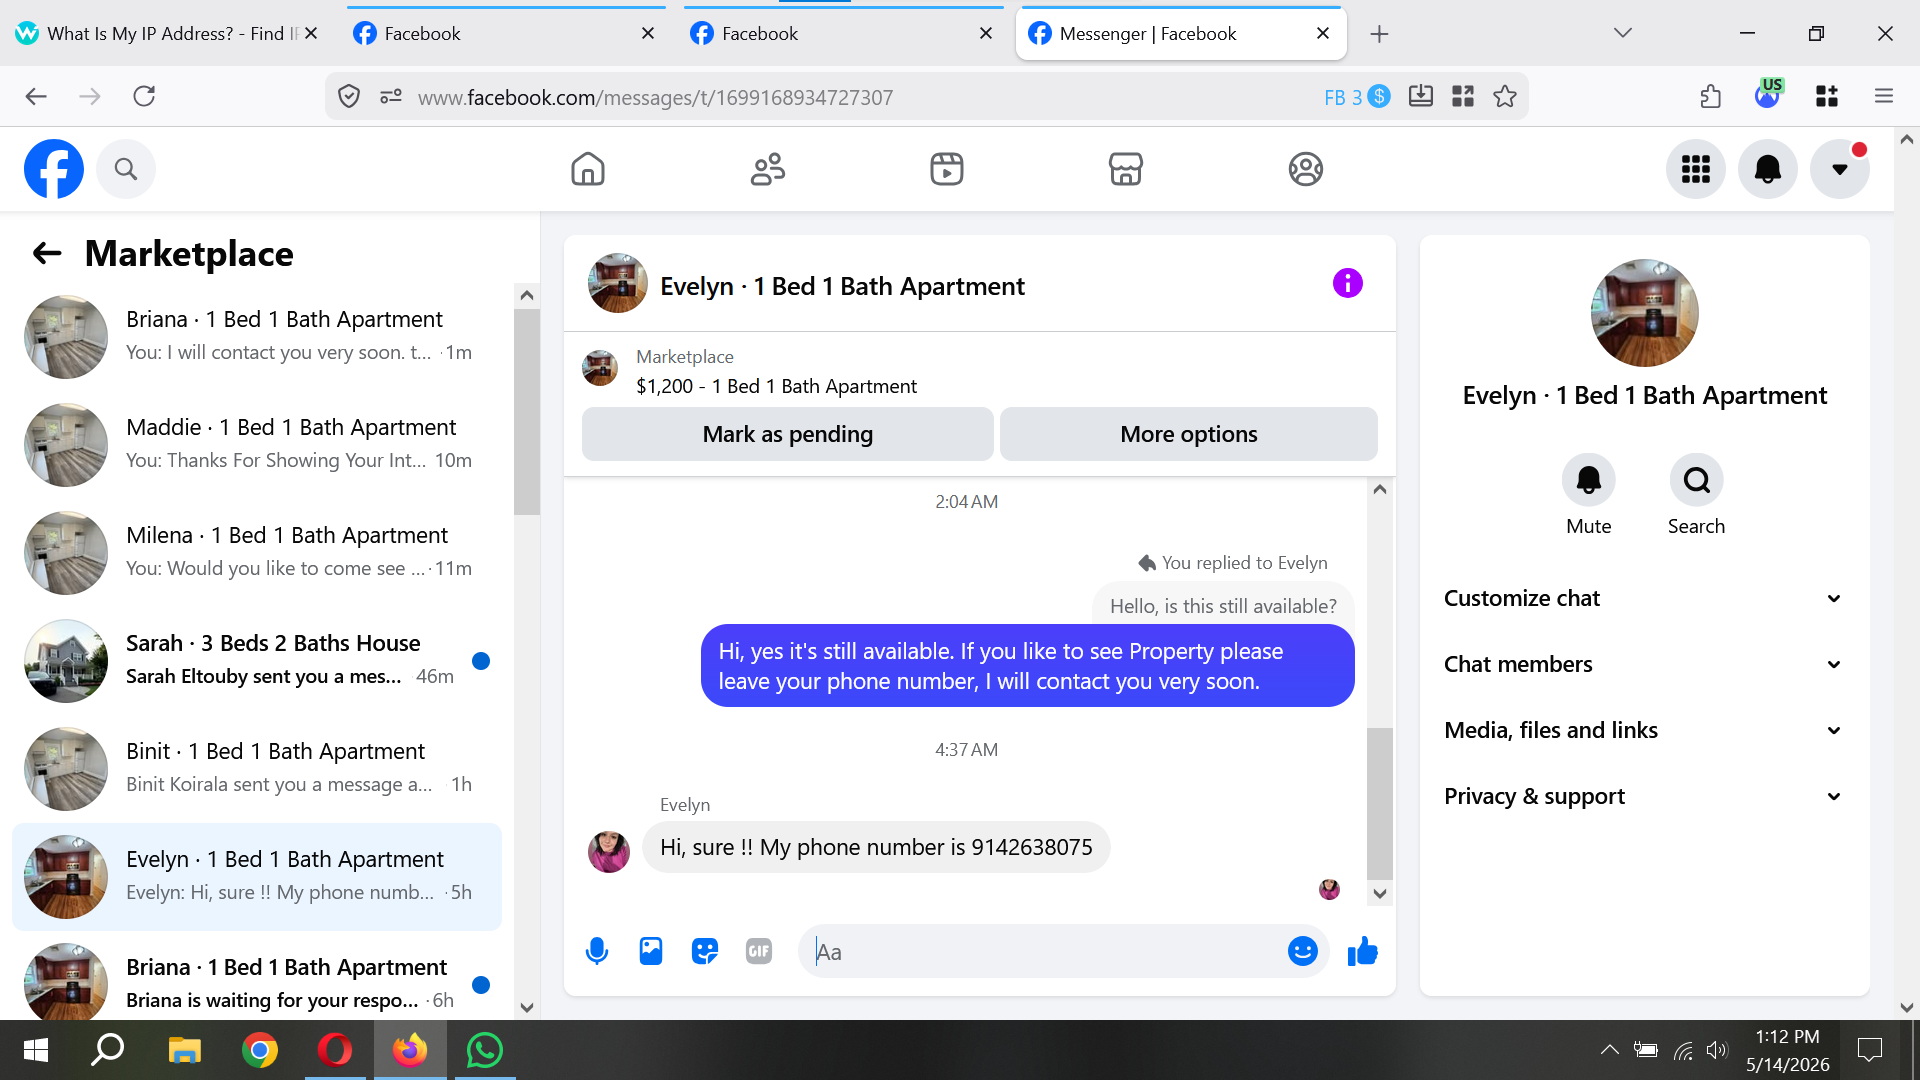Open Facebook search magnifier
Screen dimensions: 1920x1080
click(126, 169)
